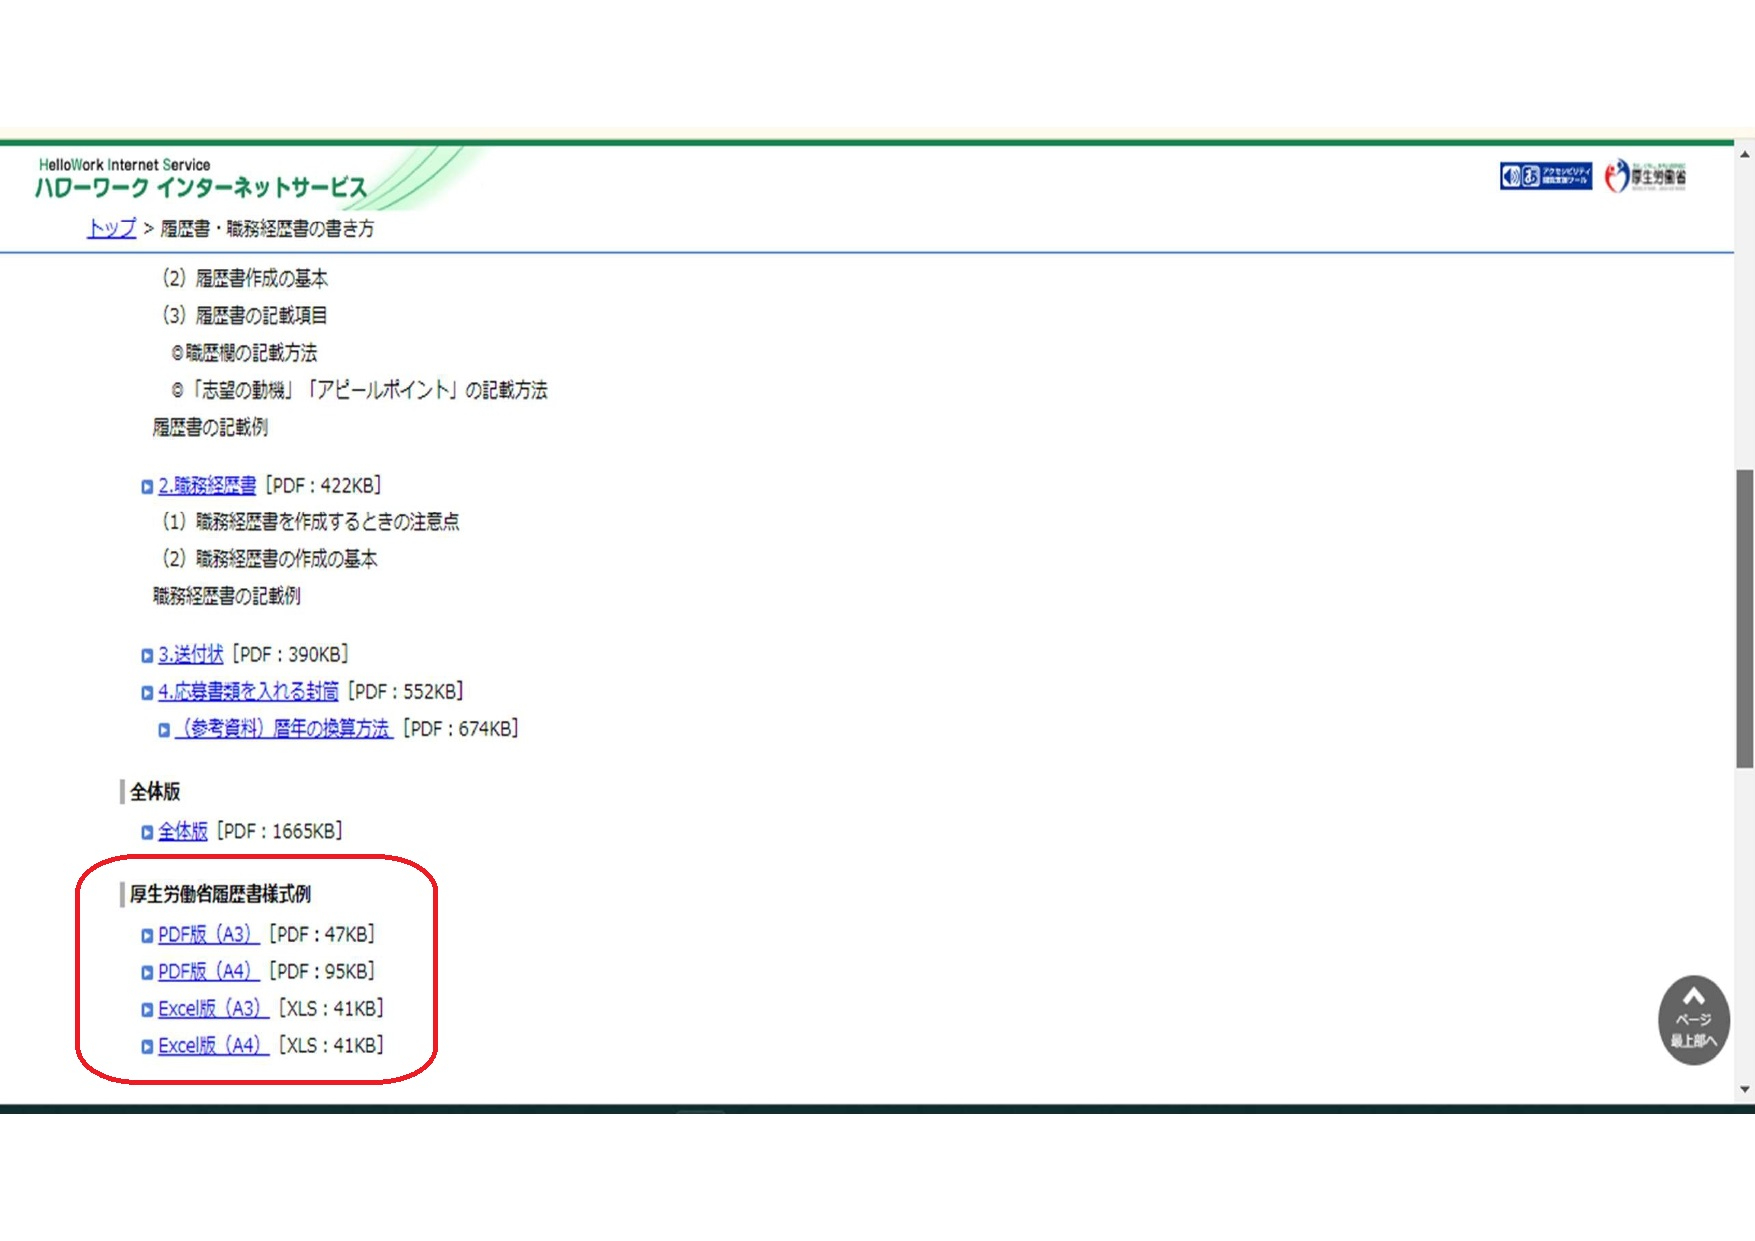Go to トップ breadcrumb link
Viewport: 1755px width, 1241px height.
click(111, 229)
